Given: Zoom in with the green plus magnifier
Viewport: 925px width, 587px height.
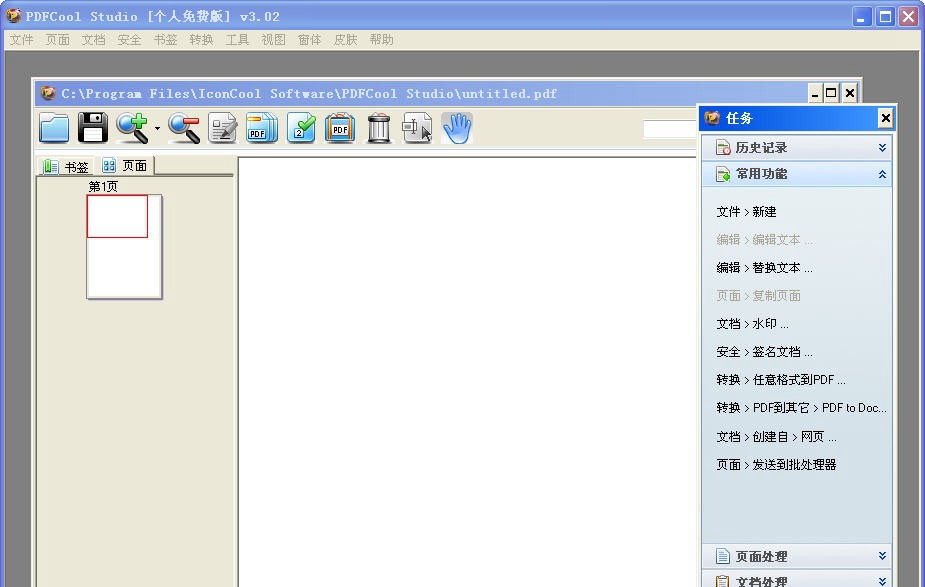Looking at the screenshot, I should [132, 128].
